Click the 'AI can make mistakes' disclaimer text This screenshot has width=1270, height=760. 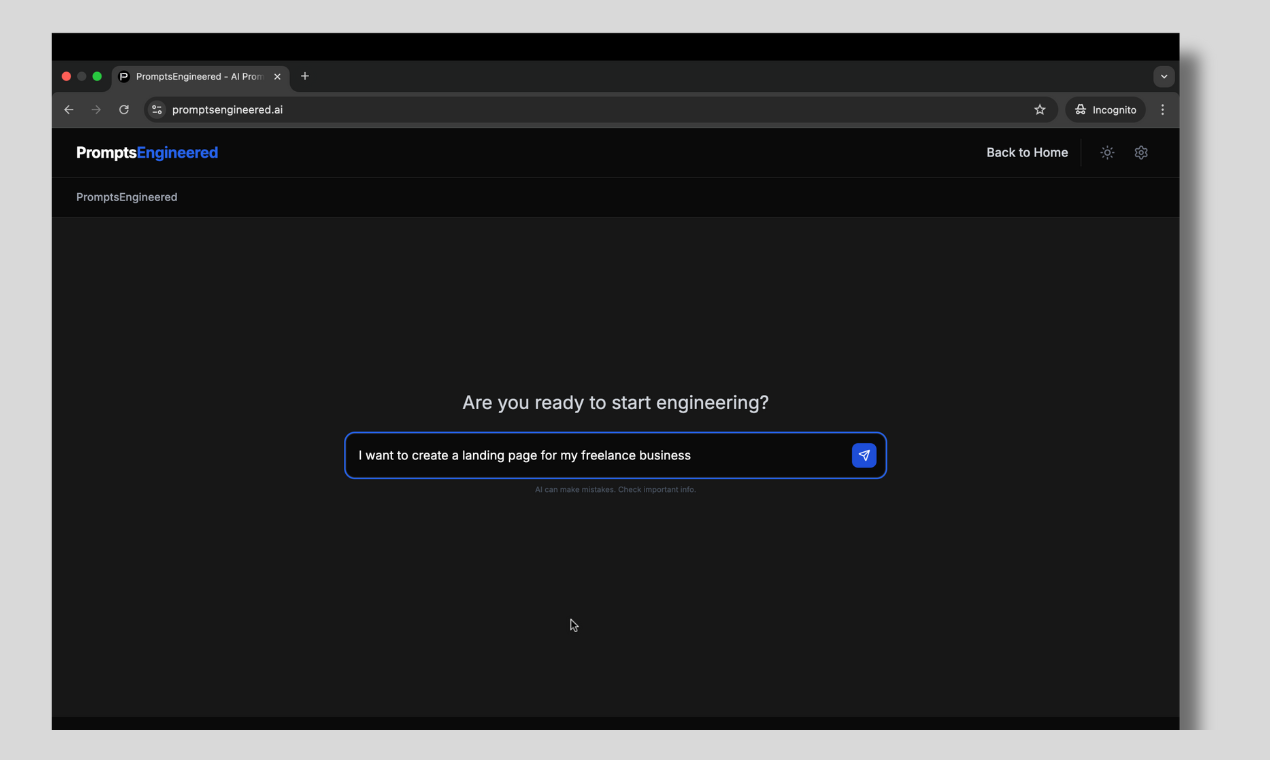(615, 490)
